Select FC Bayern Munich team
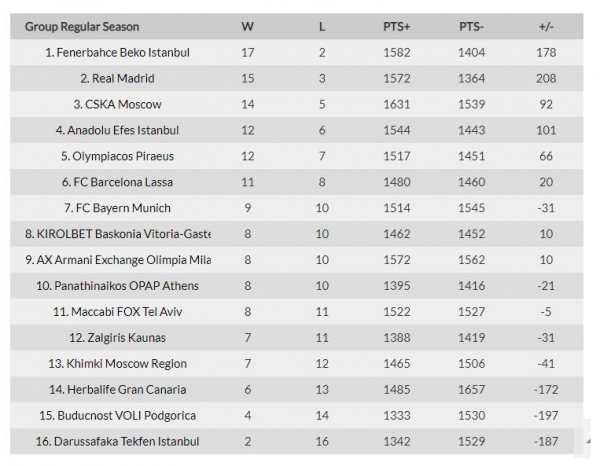This screenshot has width=600, height=466. [x=123, y=208]
